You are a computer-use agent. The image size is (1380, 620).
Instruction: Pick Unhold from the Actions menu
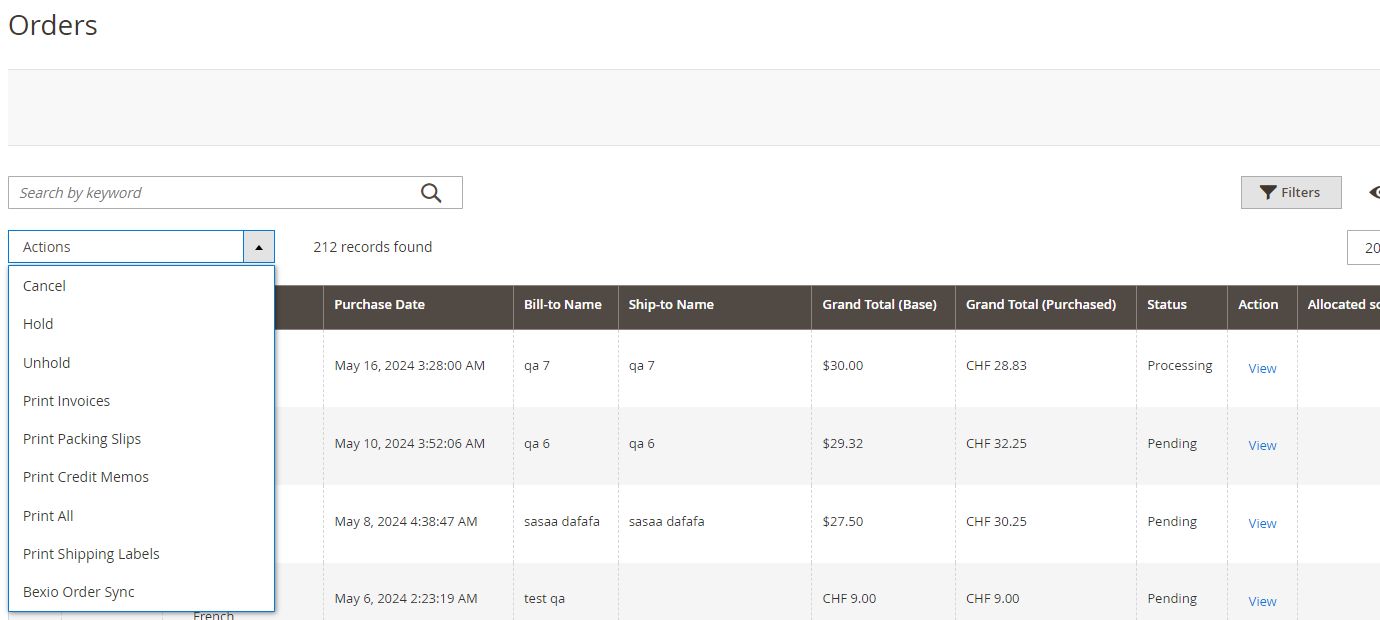click(47, 363)
